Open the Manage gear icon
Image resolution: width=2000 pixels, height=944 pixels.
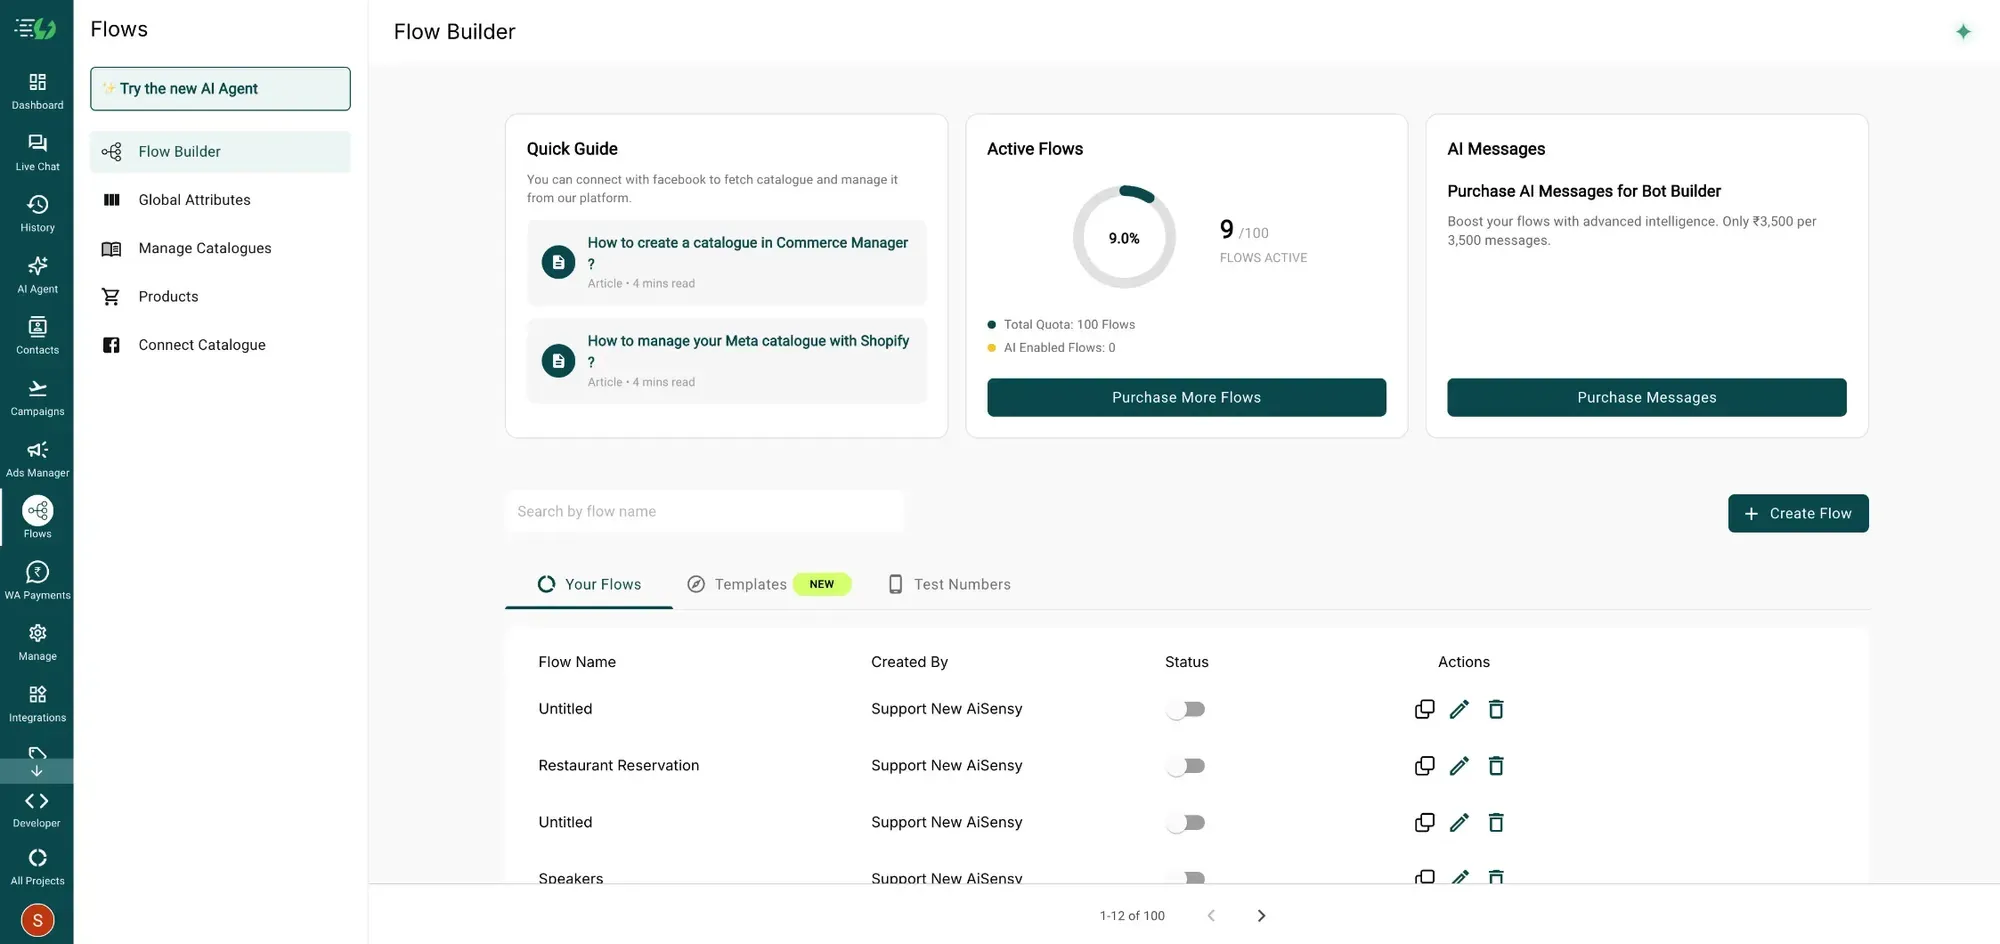(x=37, y=642)
